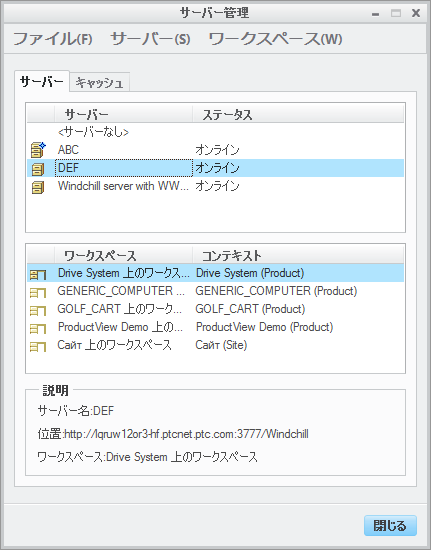Minimize the サーバー管理 window
The image size is (431, 550).
coord(376,14)
